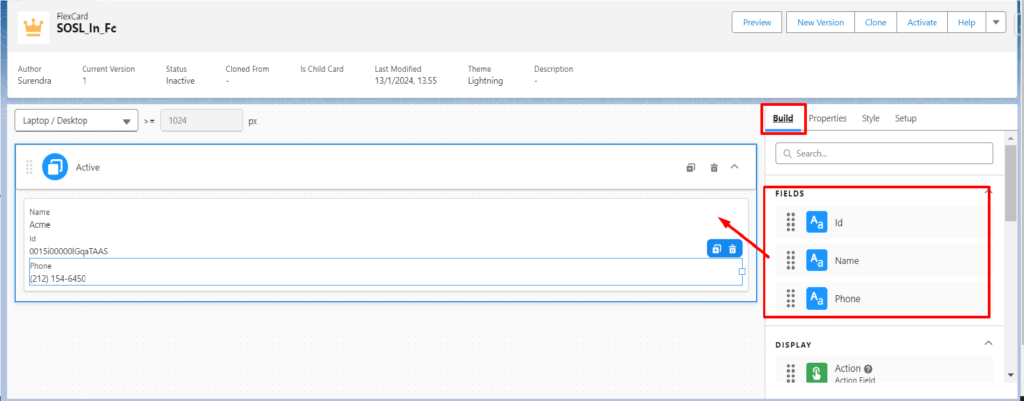Select the Name field text icon

(816, 260)
